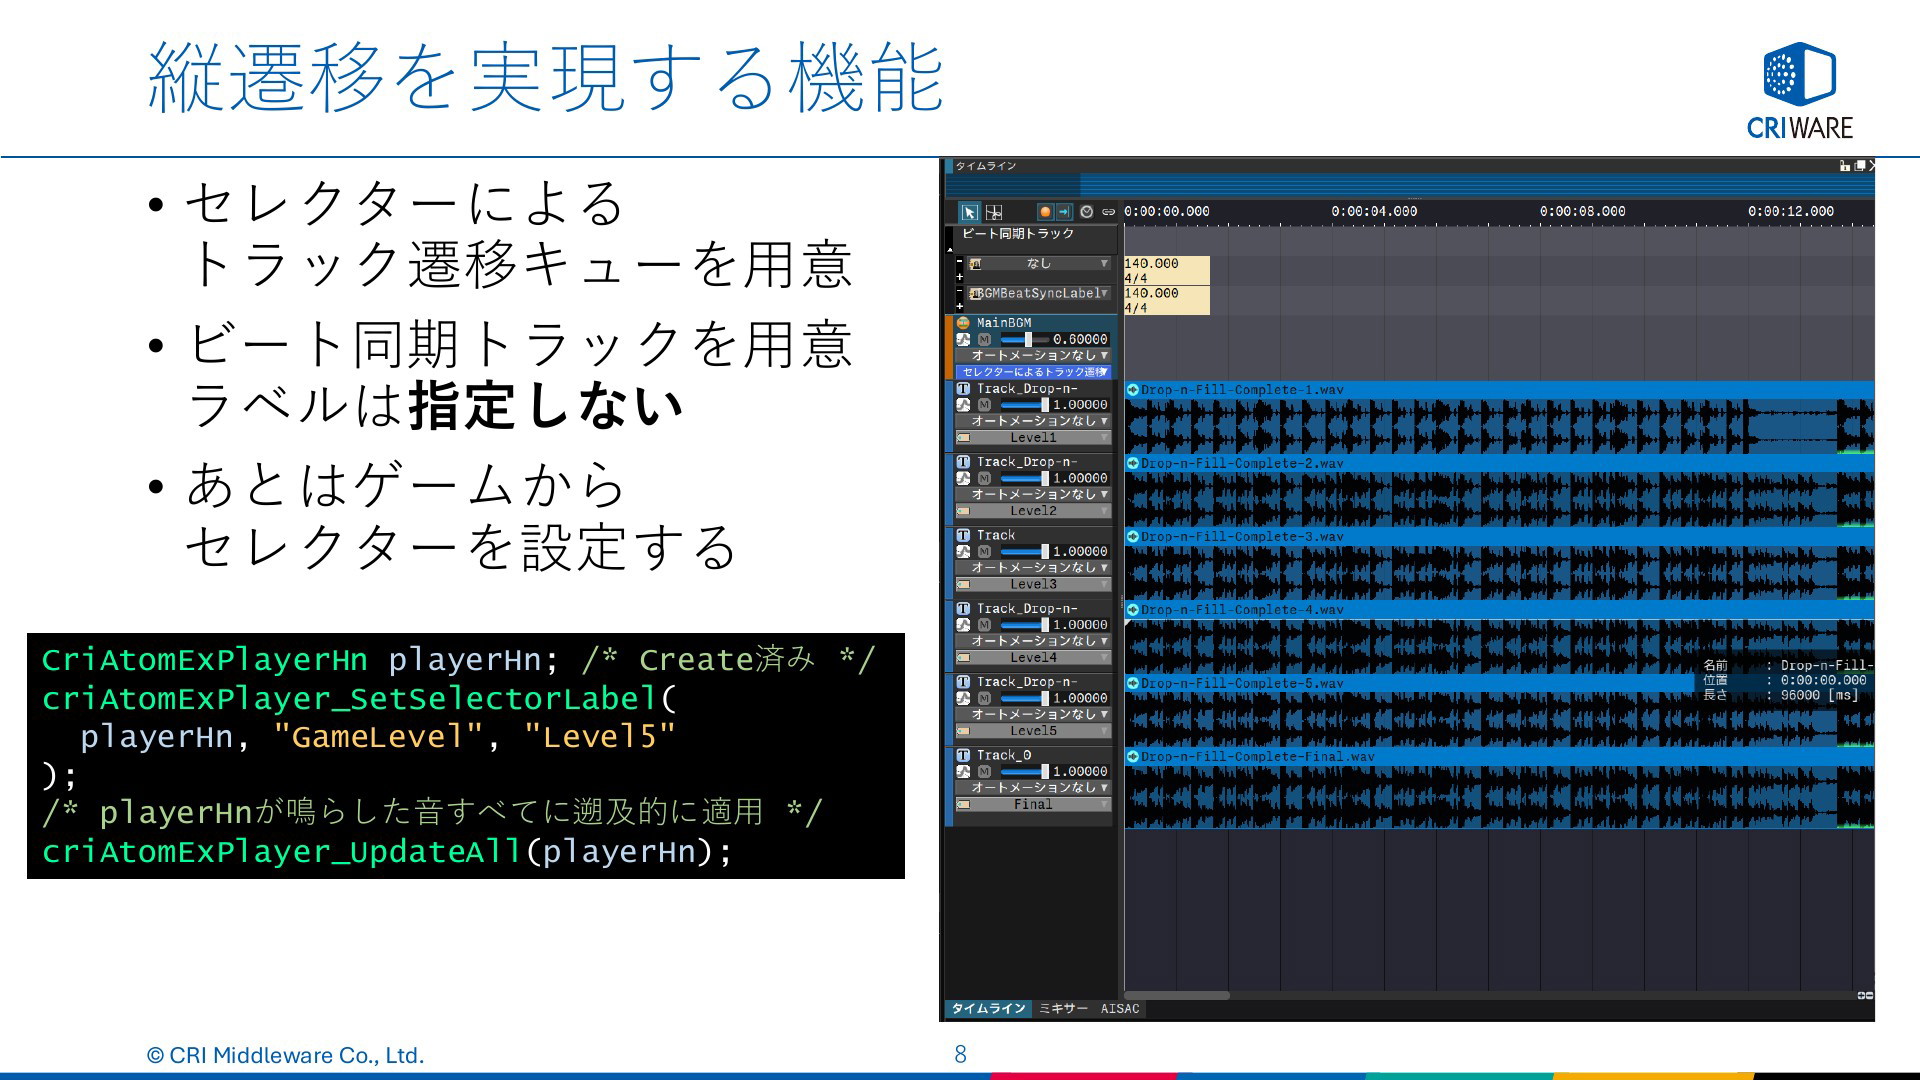
Task: Open the Level1 selector label dropdown
Action: 1034,438
